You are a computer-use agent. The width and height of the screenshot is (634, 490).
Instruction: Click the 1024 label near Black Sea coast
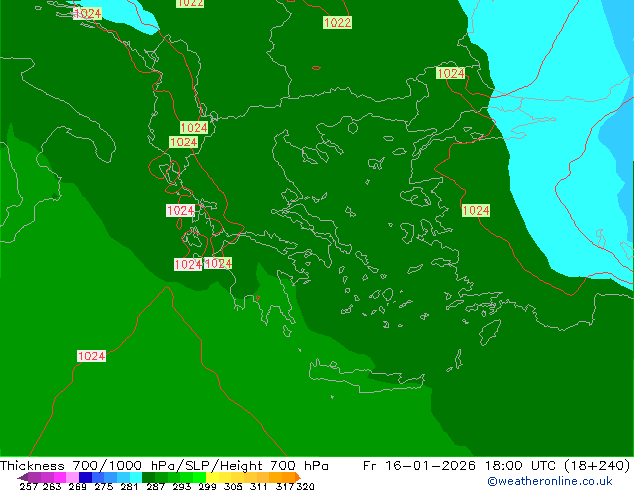pyautogui.click(x=451, y=73)
